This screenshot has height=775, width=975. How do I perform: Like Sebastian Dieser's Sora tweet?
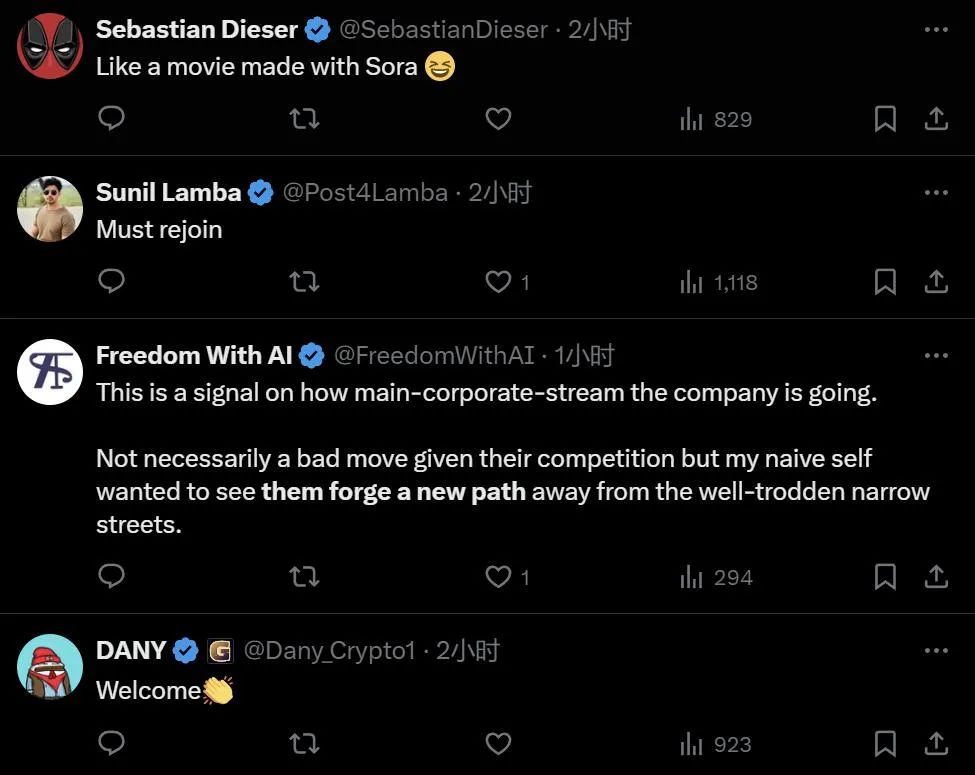point(498,118)
